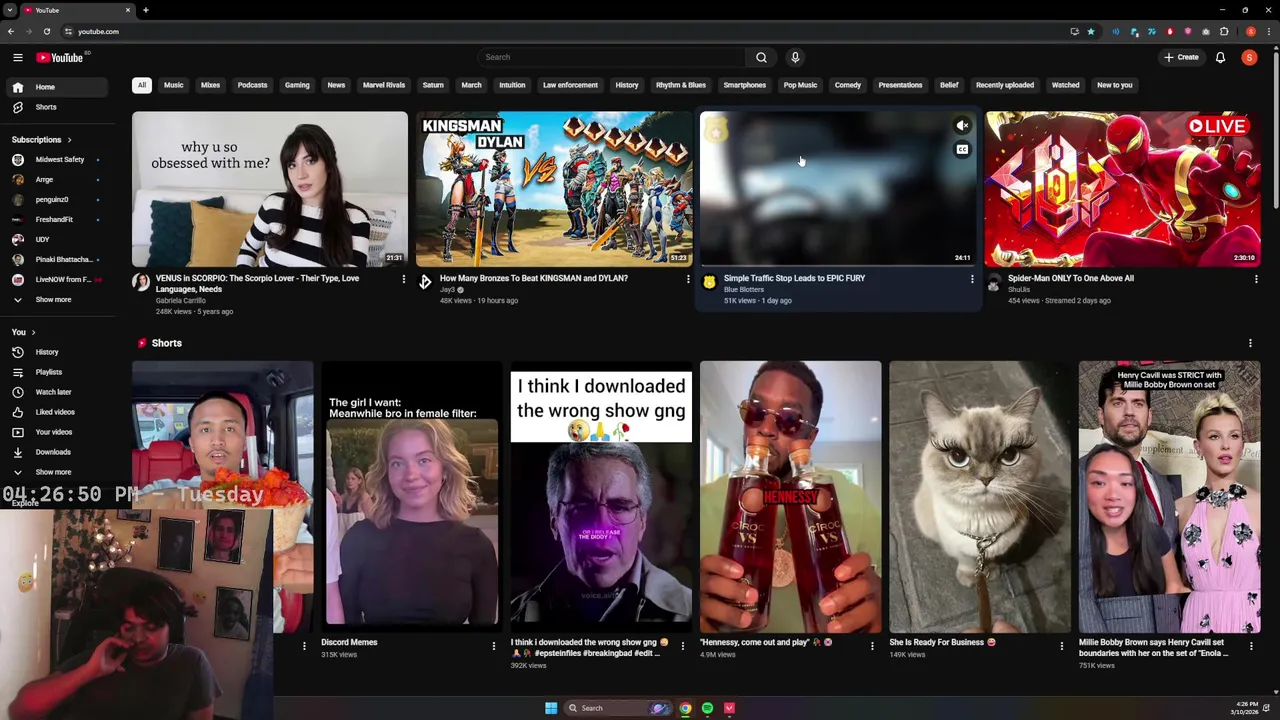The width and height of the screenshot is (1280, 720).
Task: Open options menu for Spider-Man ONLY video
Action: (1256, 279)
